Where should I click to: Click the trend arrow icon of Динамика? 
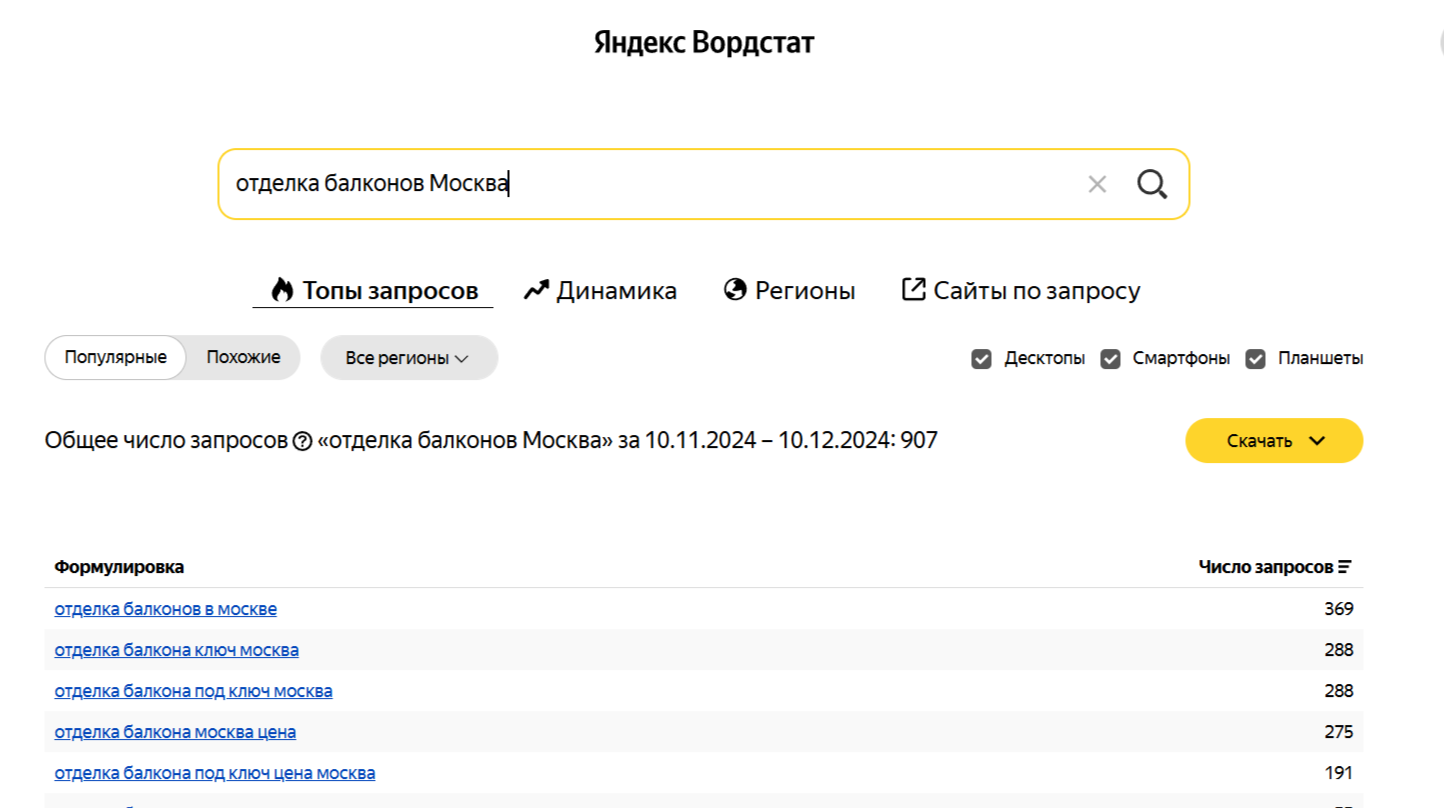pos(537,290)
